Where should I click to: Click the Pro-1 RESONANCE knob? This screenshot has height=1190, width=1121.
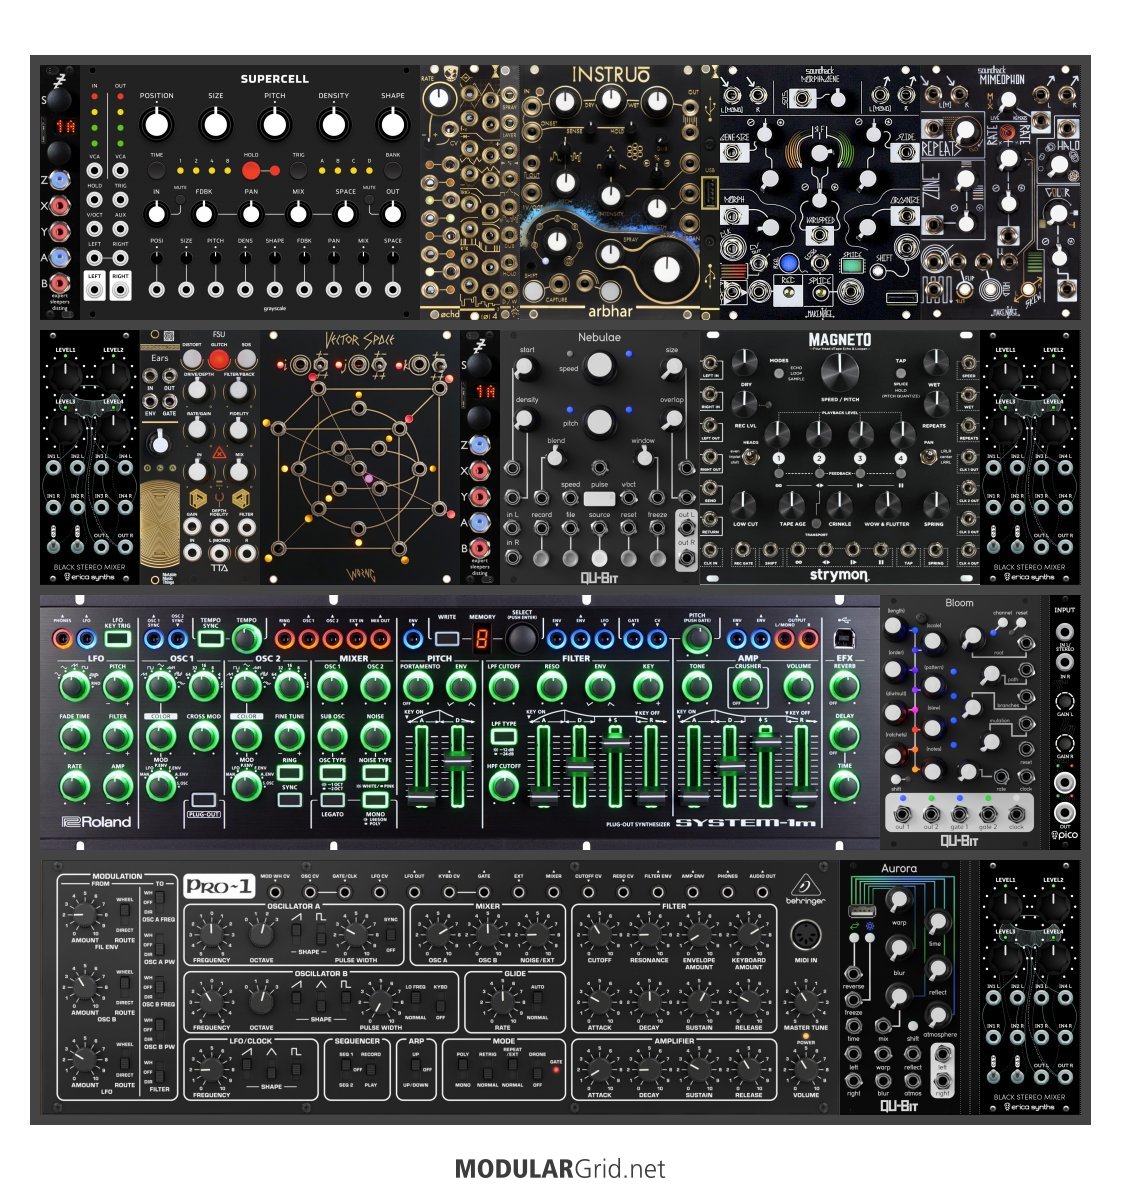coord(649,934)
